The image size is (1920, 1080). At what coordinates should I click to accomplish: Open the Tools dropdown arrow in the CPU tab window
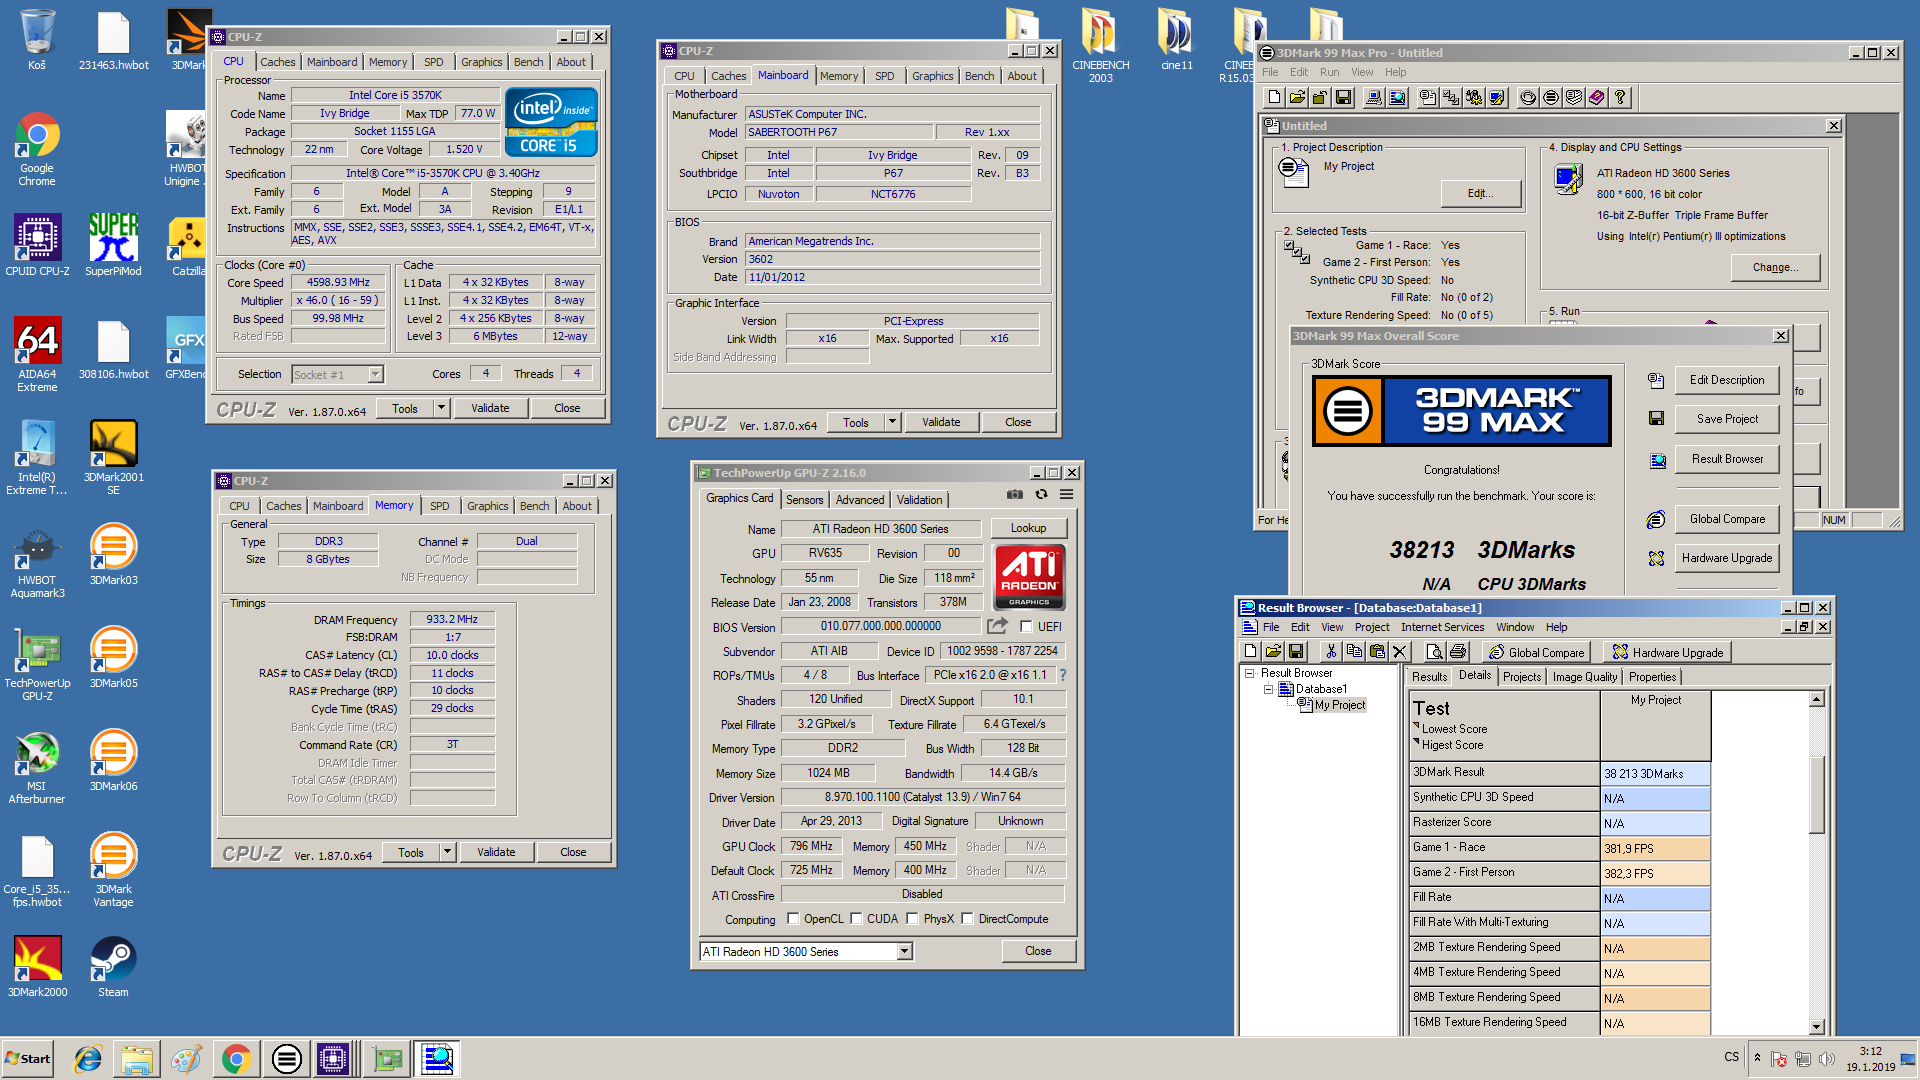coord(441,408)
